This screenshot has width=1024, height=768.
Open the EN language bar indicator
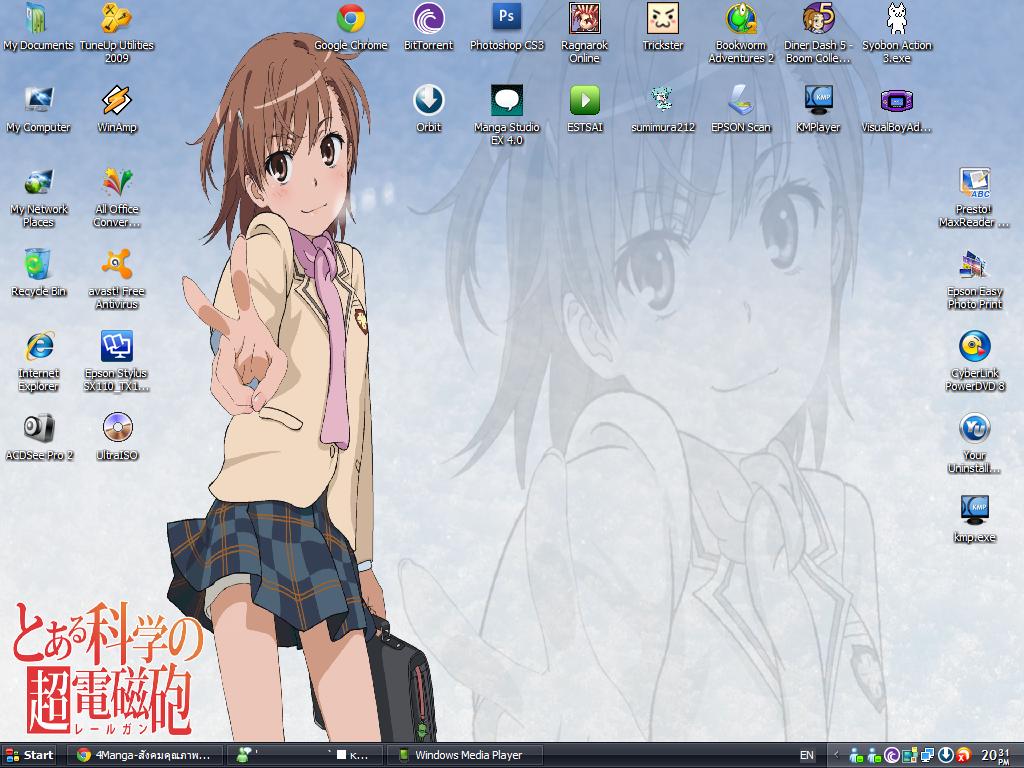click(x=807, y=755)
